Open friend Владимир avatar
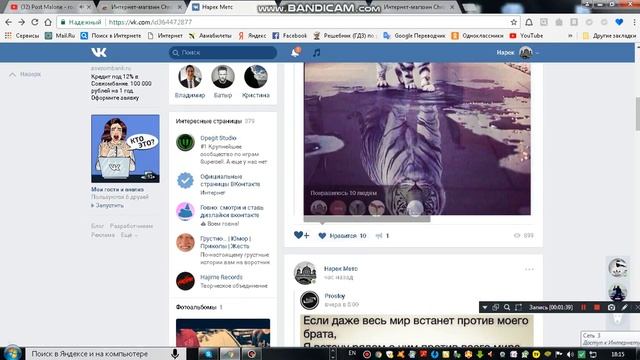This screenshot has height=360, width=640. (190, 77)
